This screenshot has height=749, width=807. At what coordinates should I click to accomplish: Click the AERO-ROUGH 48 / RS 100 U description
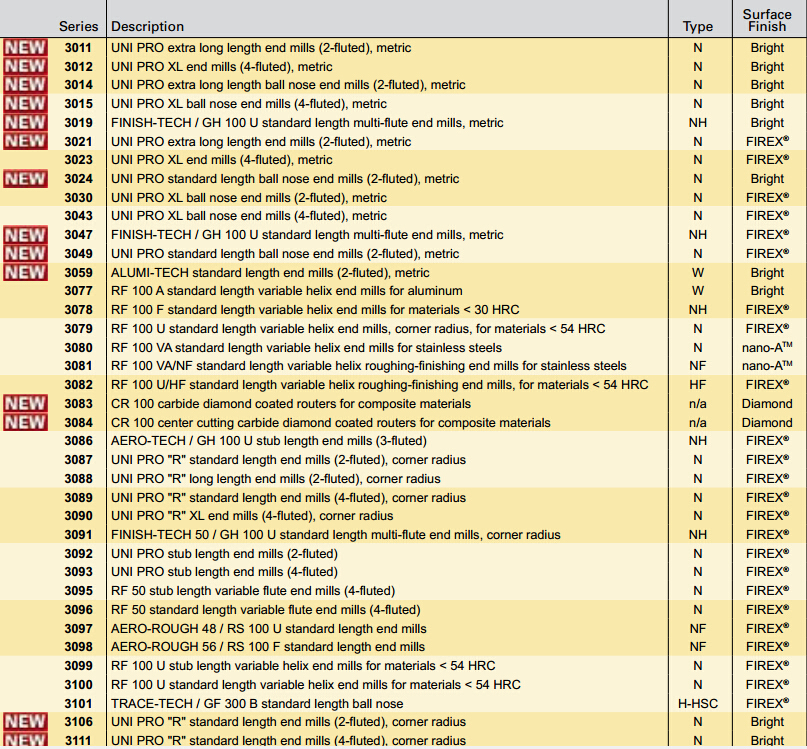269,629
